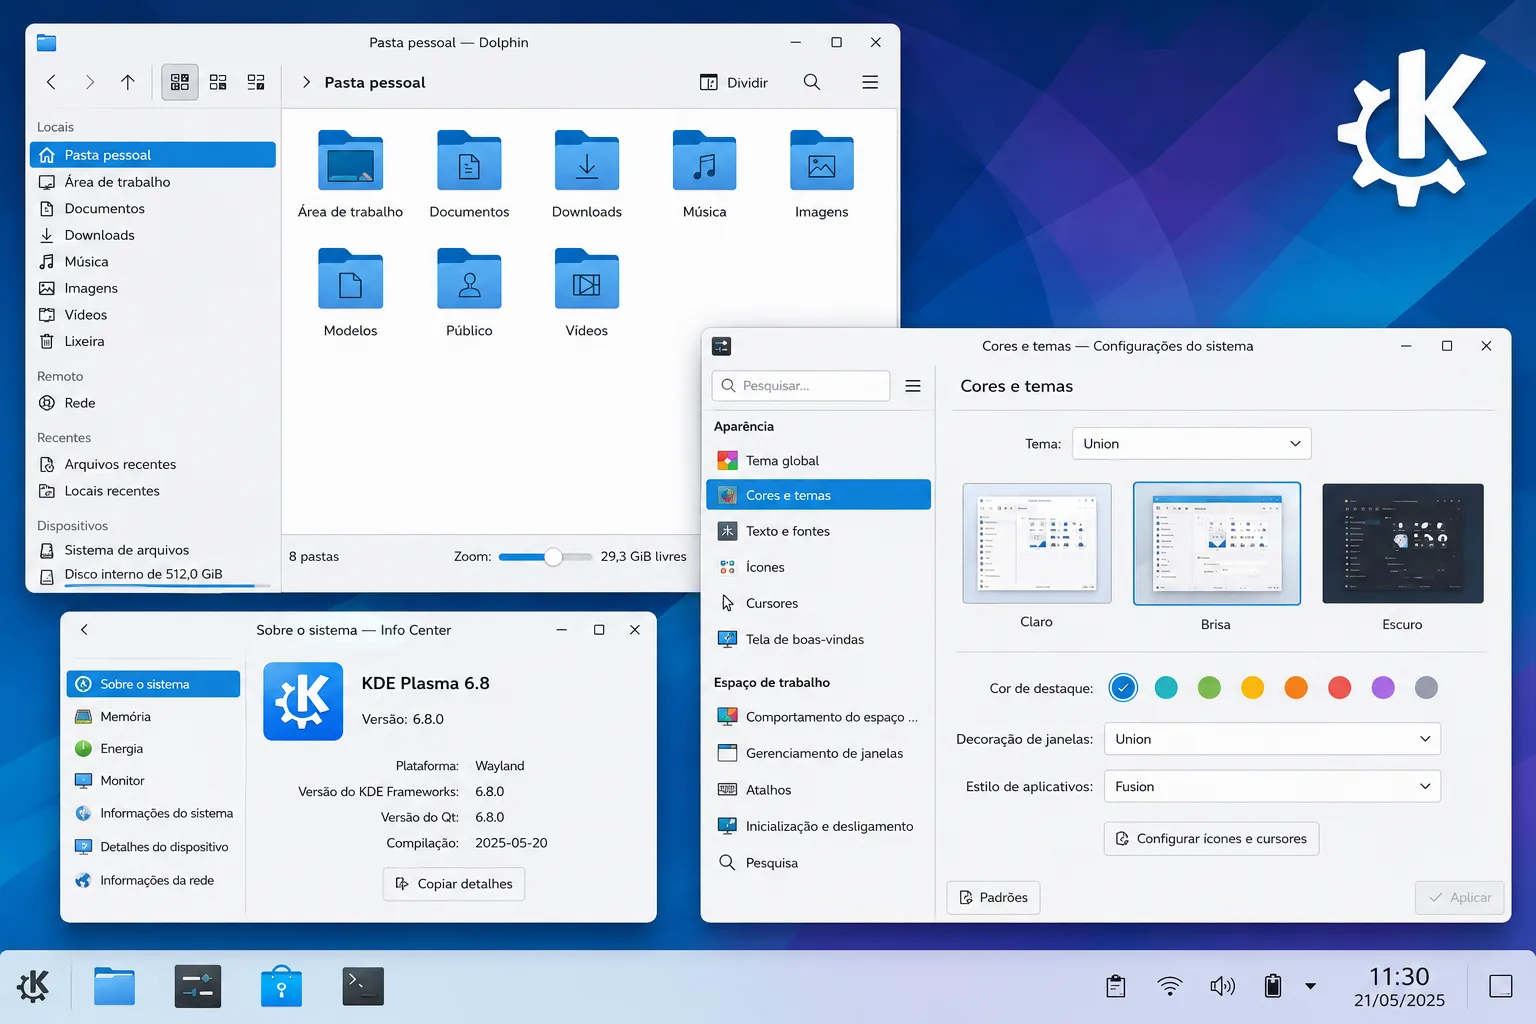The height and width of the screenshot is (1024, 1536).
Task: Open Decoração de janelas dropdown
Action: (x=1272, y=739)
